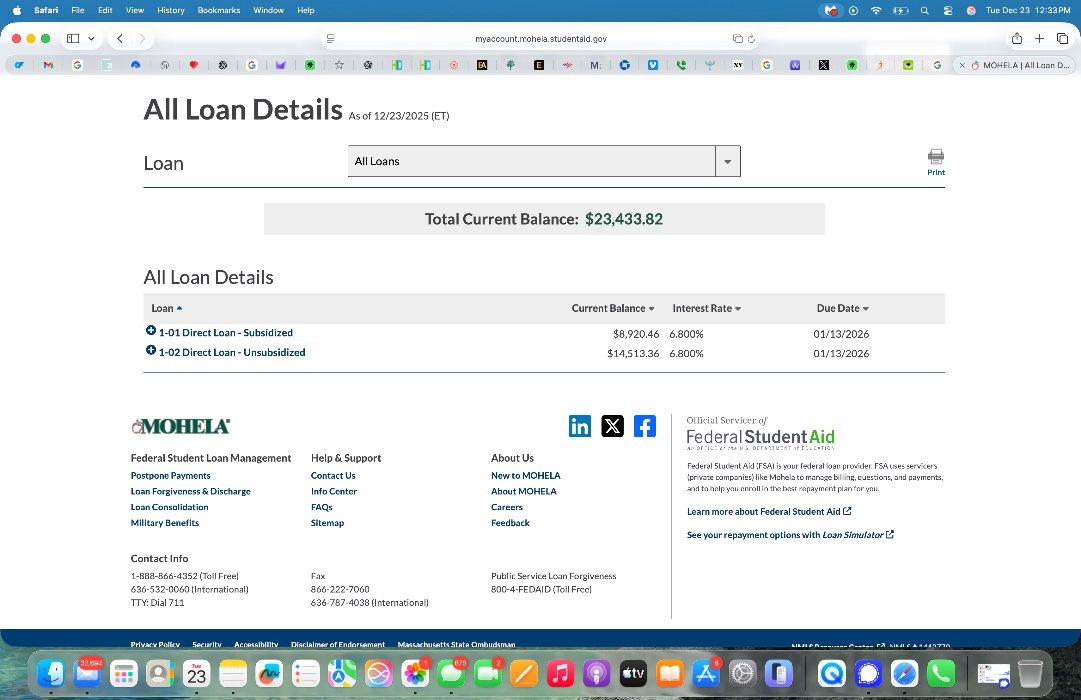Open MOHELA's LinkedIn page icon
This screenshot has height=700, width=1081.
tap(580, 426)
